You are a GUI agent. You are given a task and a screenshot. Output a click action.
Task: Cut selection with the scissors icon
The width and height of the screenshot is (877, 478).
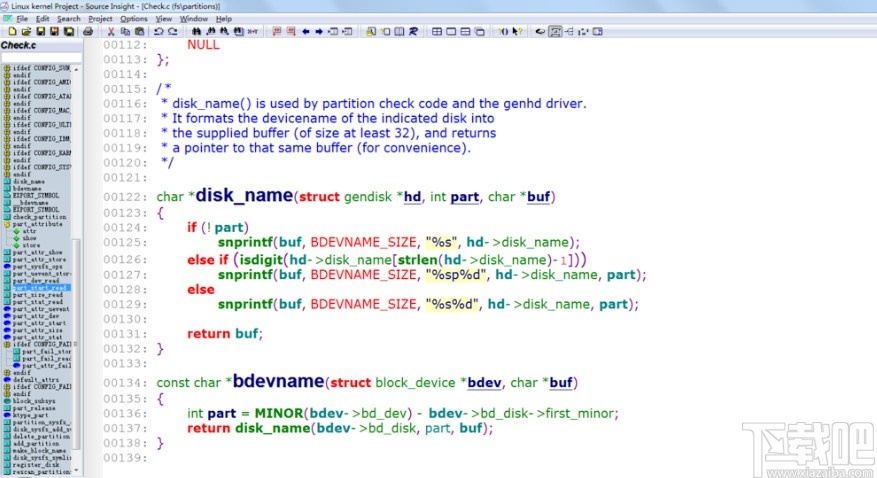point(111,32)
